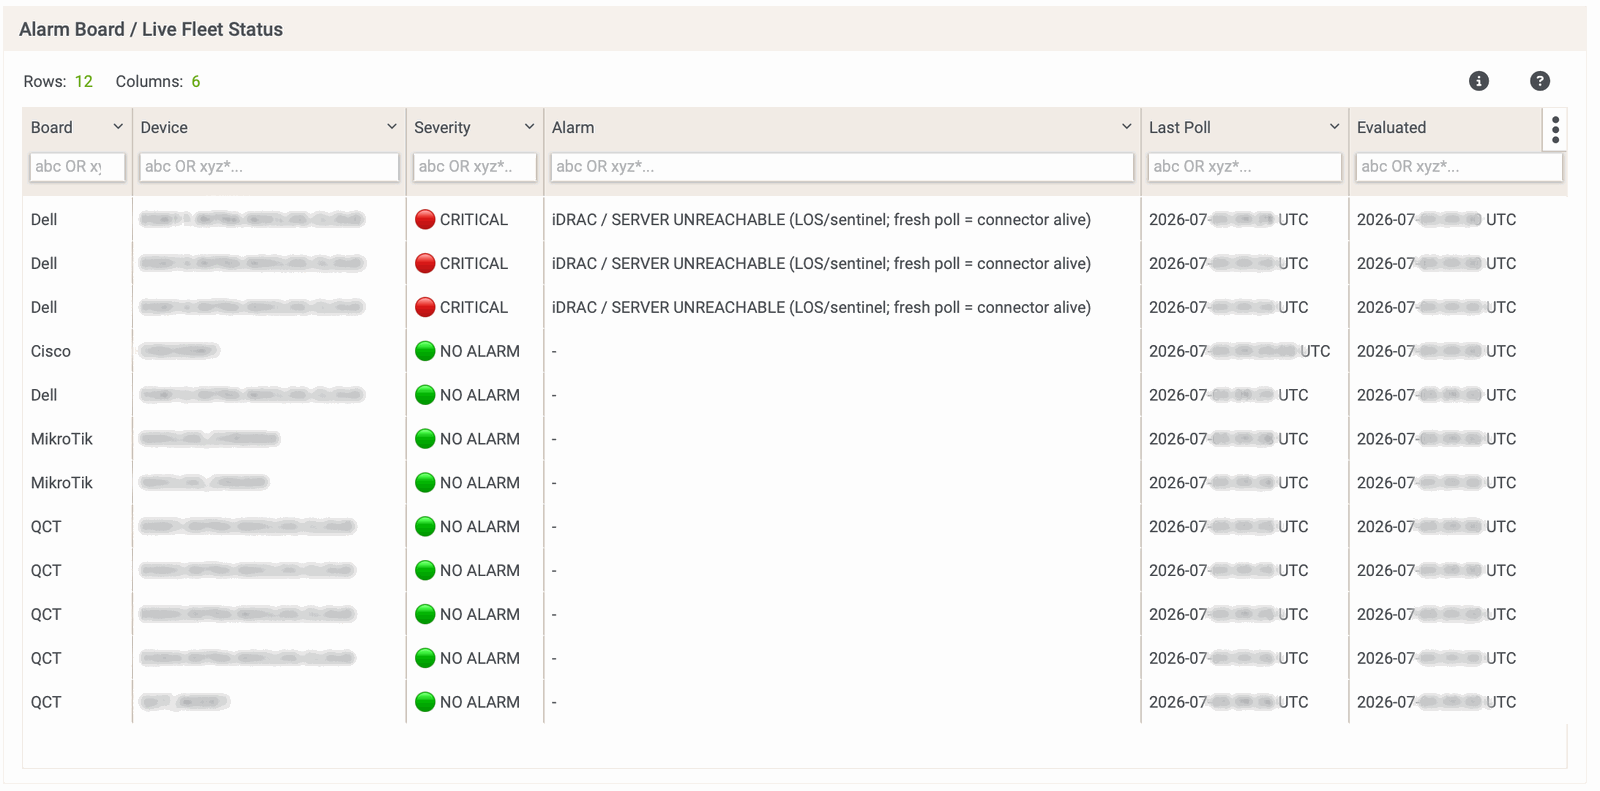Focus the Severity filter input field

tap(475, 167)
